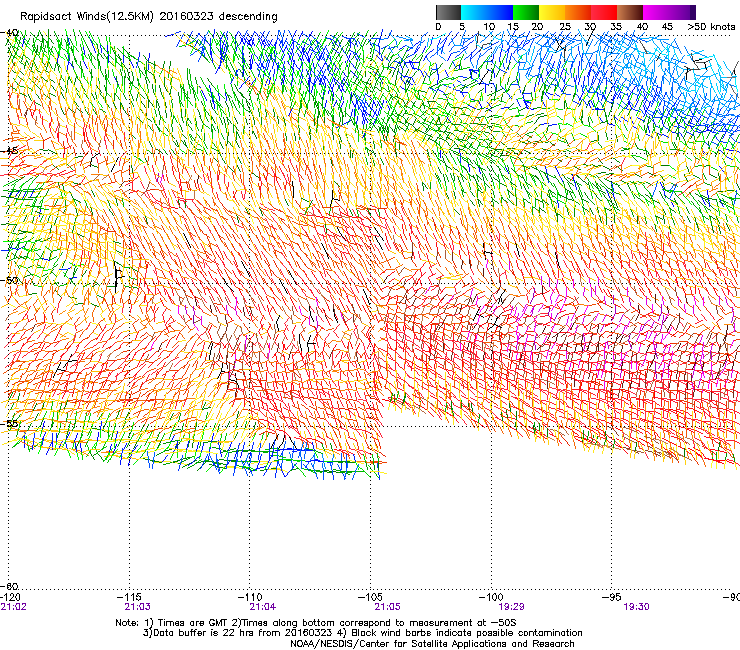Click the '40' label under the color legend
This screenshot has height=650, width=740.
(x=642, y=27)
